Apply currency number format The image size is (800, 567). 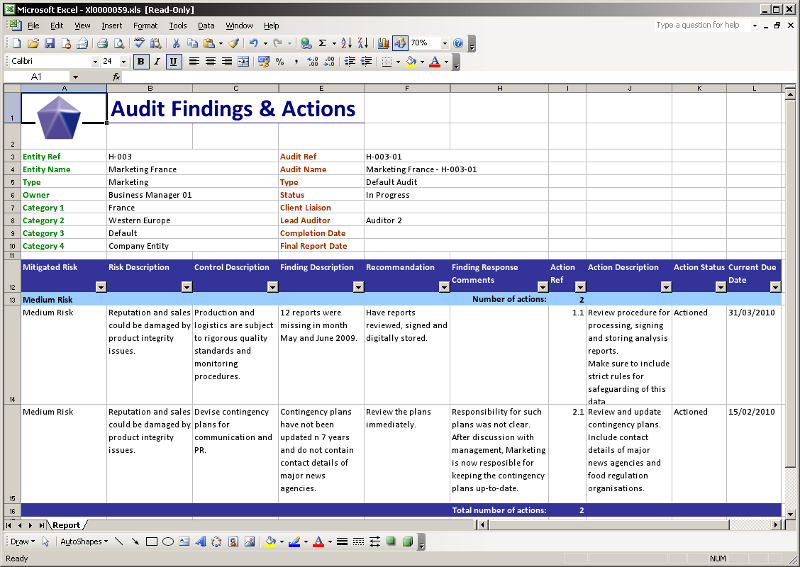(264, 62)
